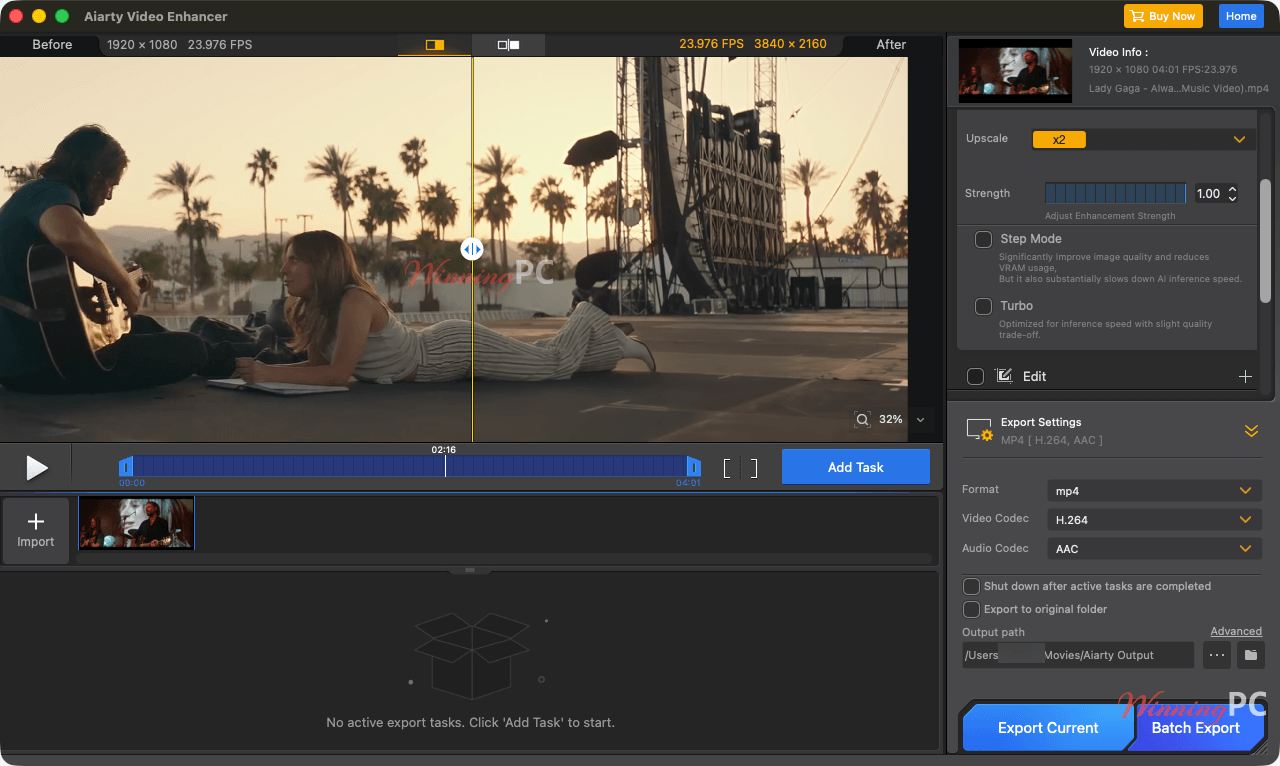Click Batch Export button
The width and height of the screenshot is (1280, 766).
click(x=1196, y=728)
